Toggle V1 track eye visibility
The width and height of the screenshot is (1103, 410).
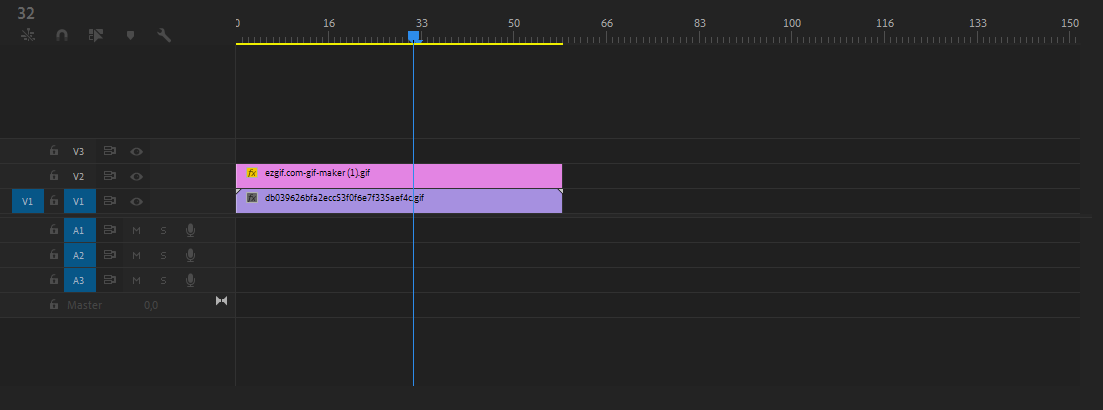point(136,202)
